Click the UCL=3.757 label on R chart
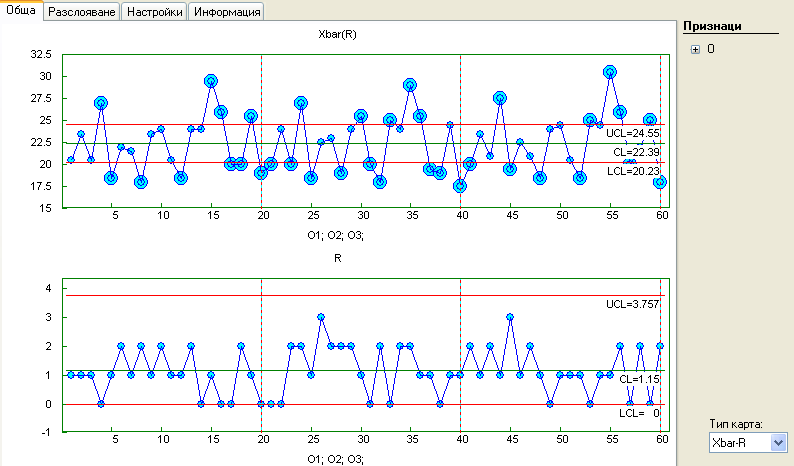The image size is (794, 466). click(x=633, y=303)
